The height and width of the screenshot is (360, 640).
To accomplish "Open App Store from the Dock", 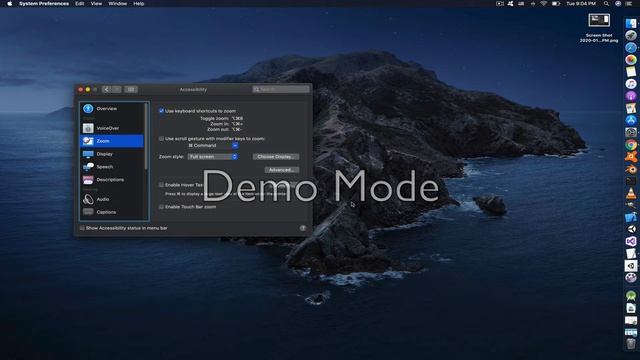I will pos(631,120).
